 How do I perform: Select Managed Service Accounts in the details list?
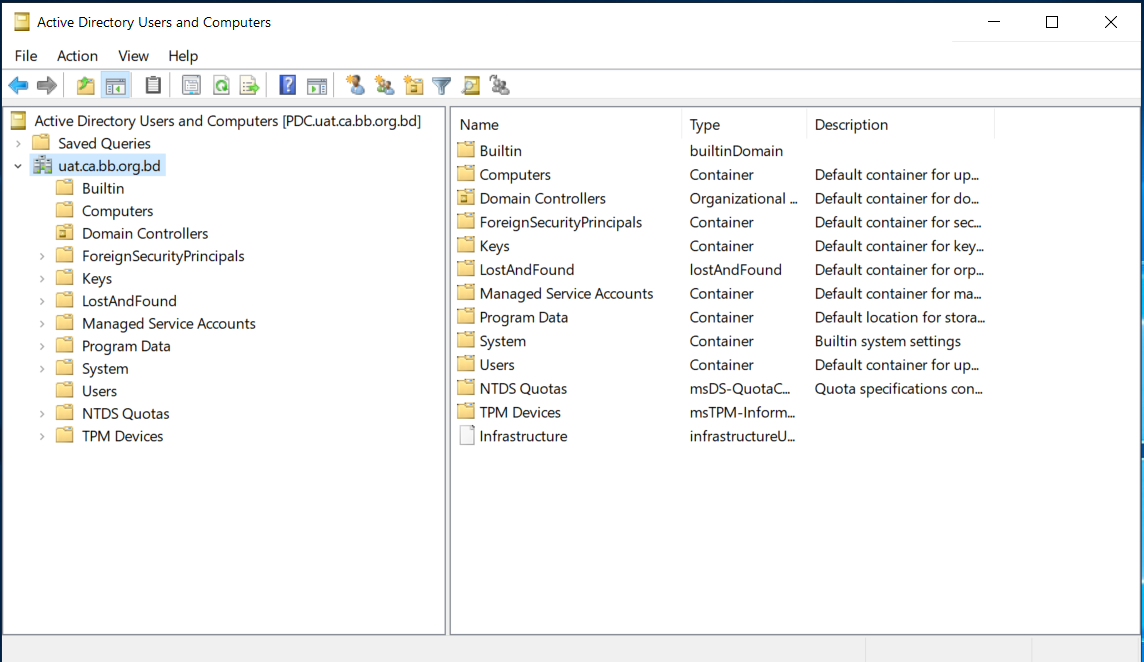[566, 293]
